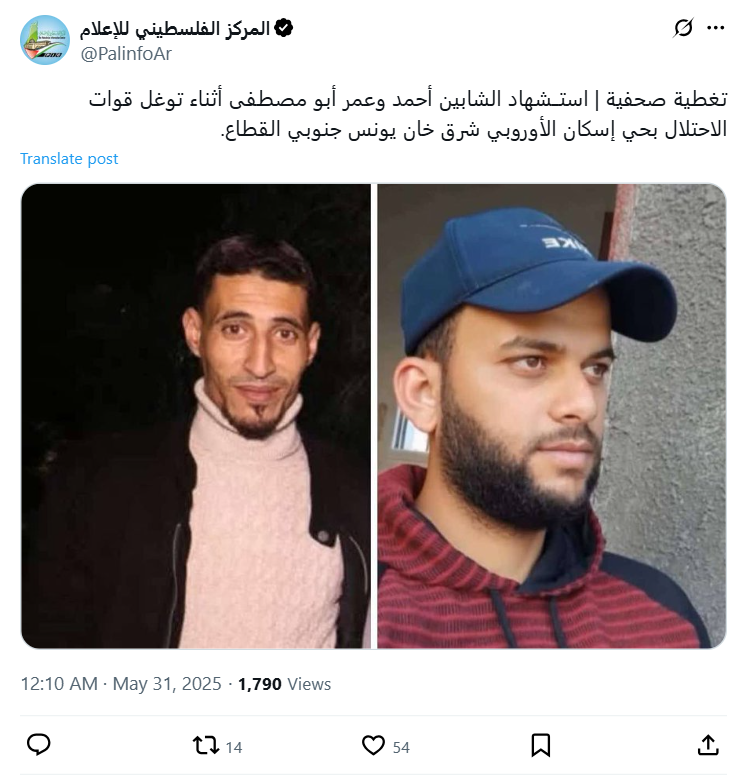Open the @PalinfoAr handle

pos(126,53)
